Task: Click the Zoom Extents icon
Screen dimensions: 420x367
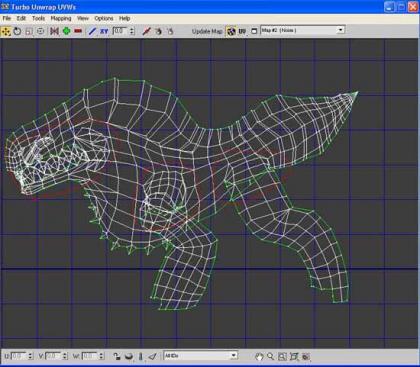Action: pyautogui.click(x=294, y=357)
